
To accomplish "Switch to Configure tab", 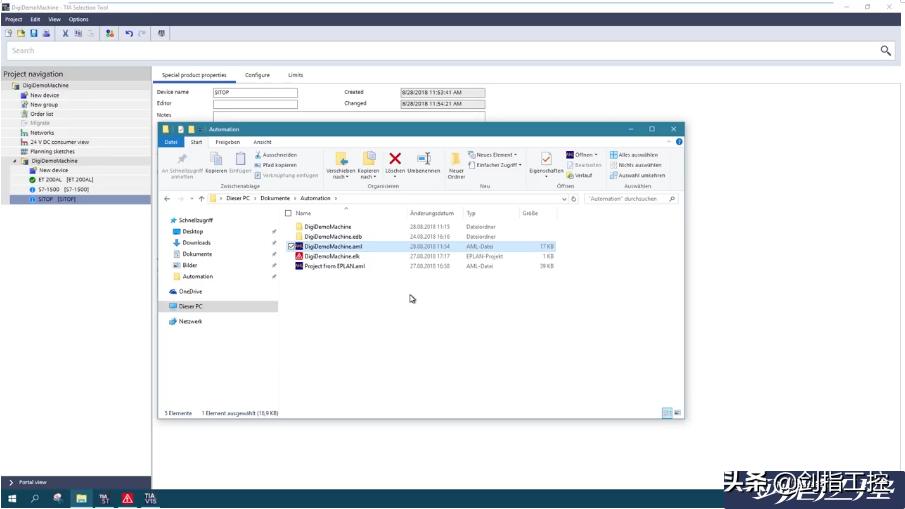I will click(x=257, y=75).
